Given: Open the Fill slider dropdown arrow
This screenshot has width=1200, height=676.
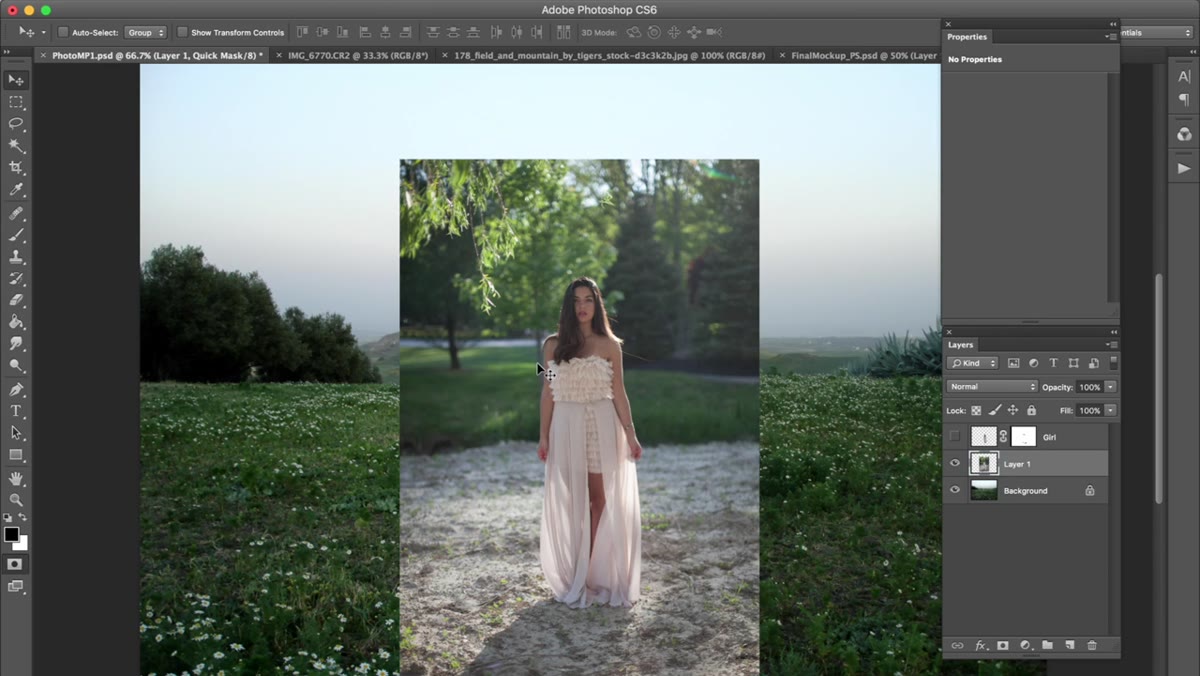Looking at the screenshot, I should [1110, 410].
